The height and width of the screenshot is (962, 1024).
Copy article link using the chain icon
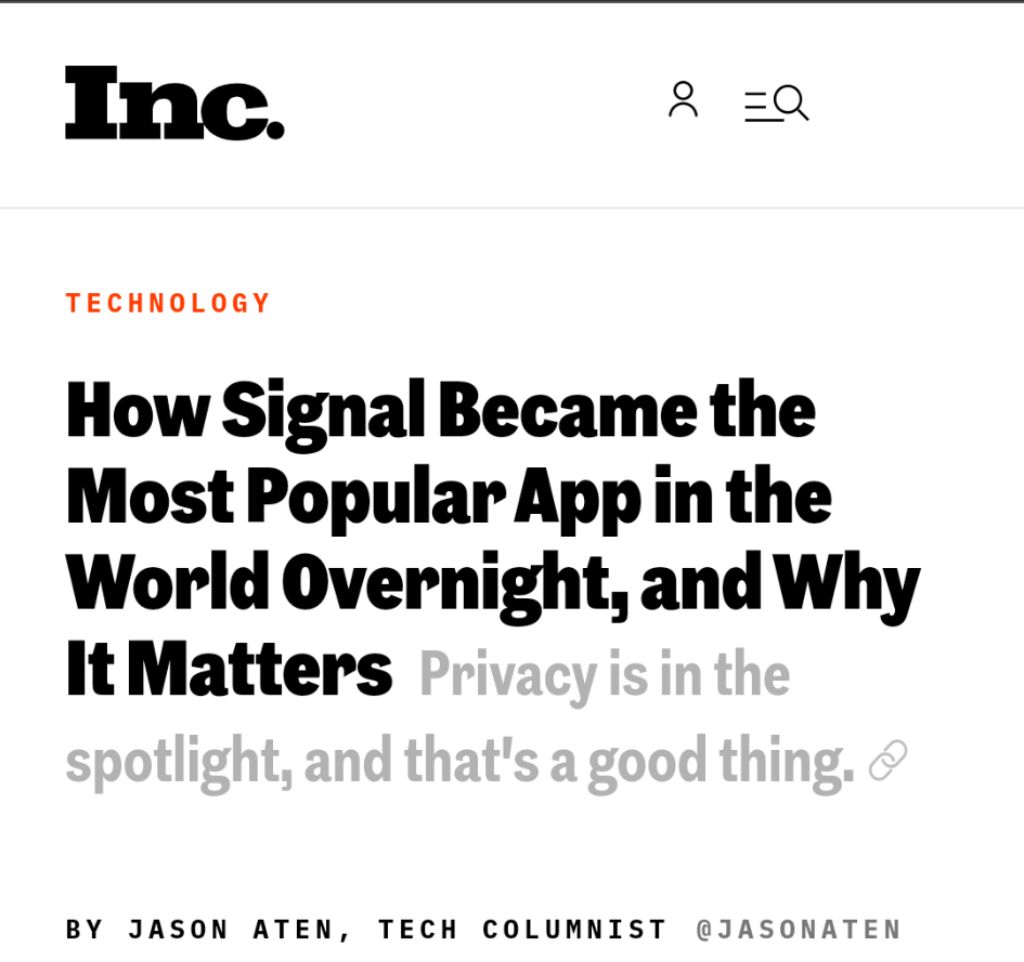click(x=888, y=762)
